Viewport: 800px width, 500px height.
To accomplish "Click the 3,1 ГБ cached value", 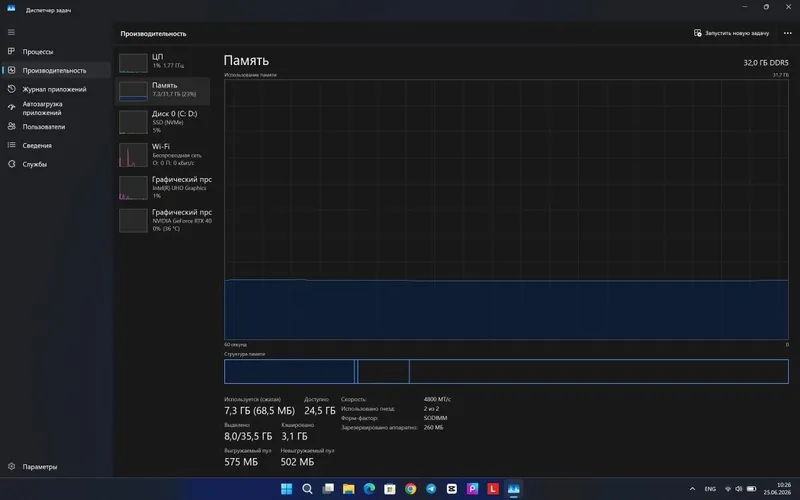I will pos(294,436).
